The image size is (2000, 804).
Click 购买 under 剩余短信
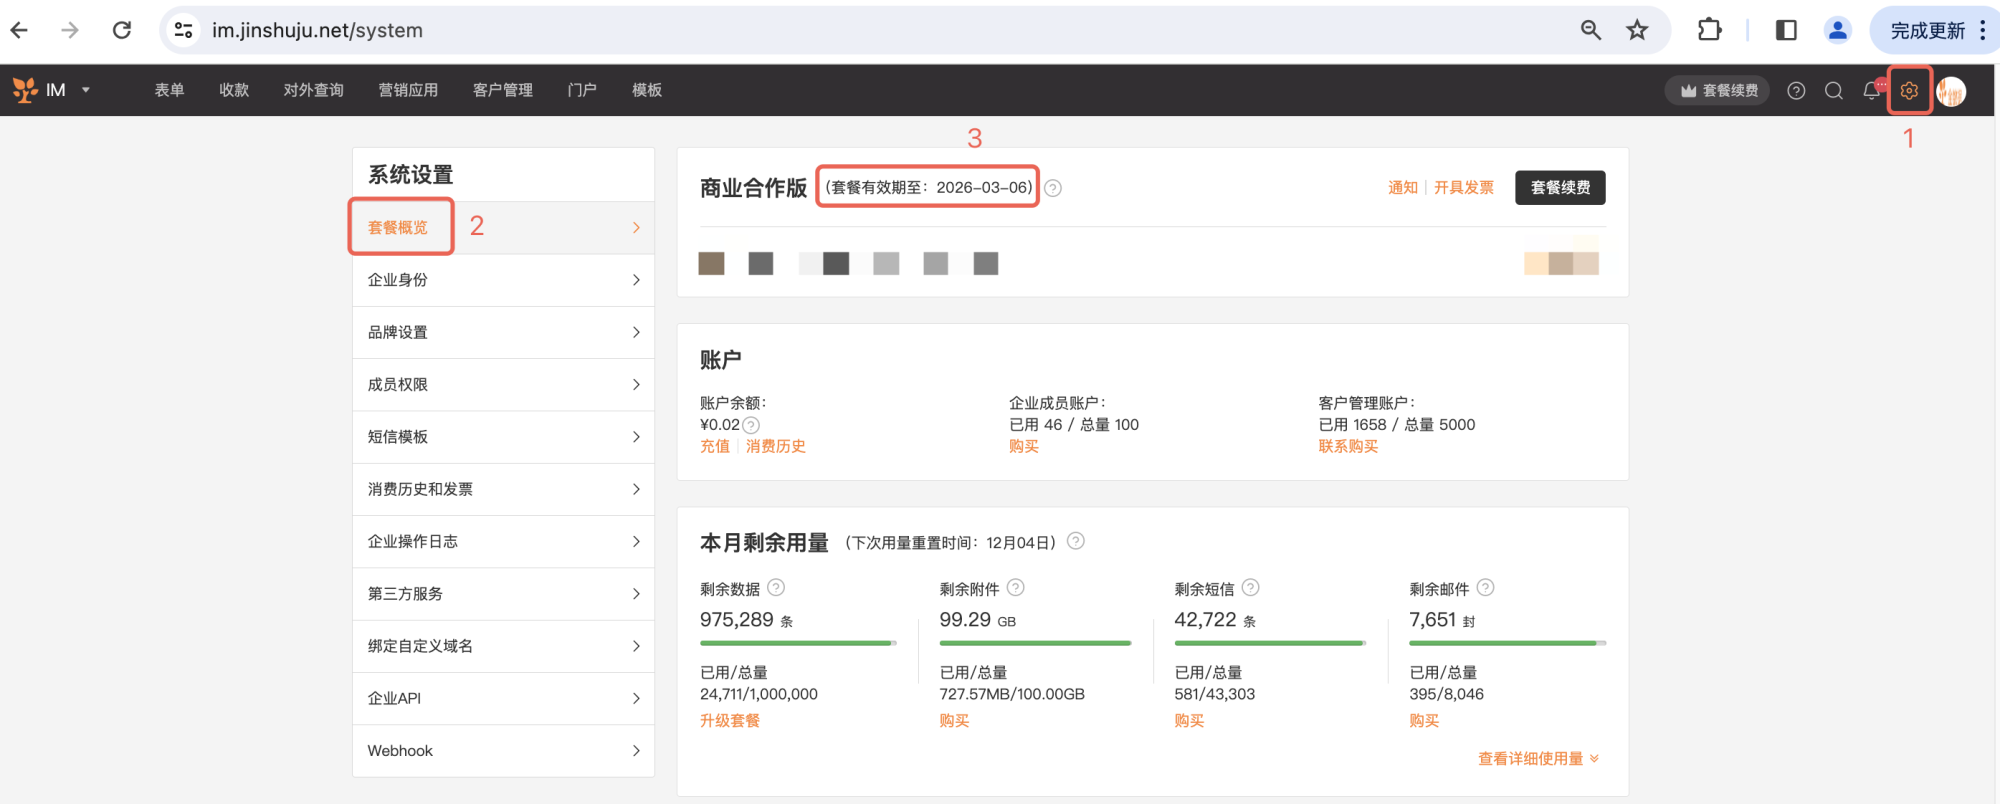(x=1189, y=721)
